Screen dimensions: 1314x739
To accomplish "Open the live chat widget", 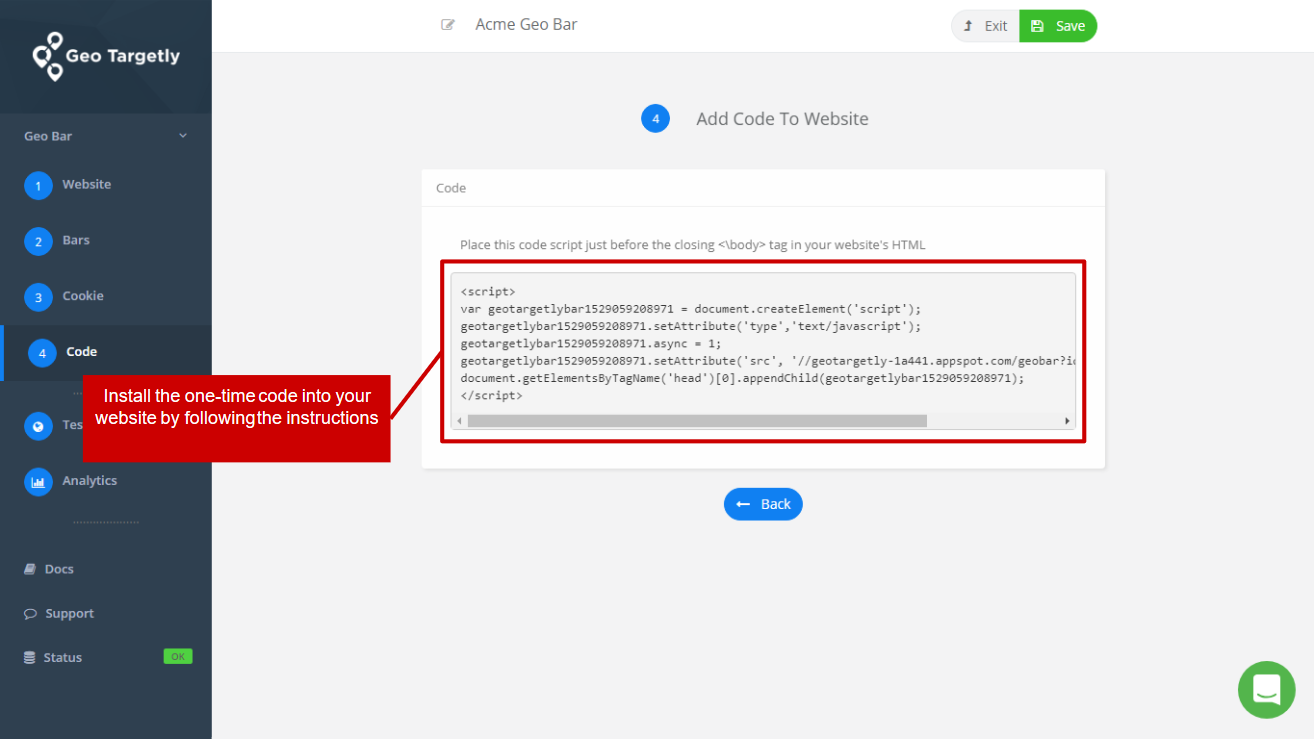I will [1266, 690].
